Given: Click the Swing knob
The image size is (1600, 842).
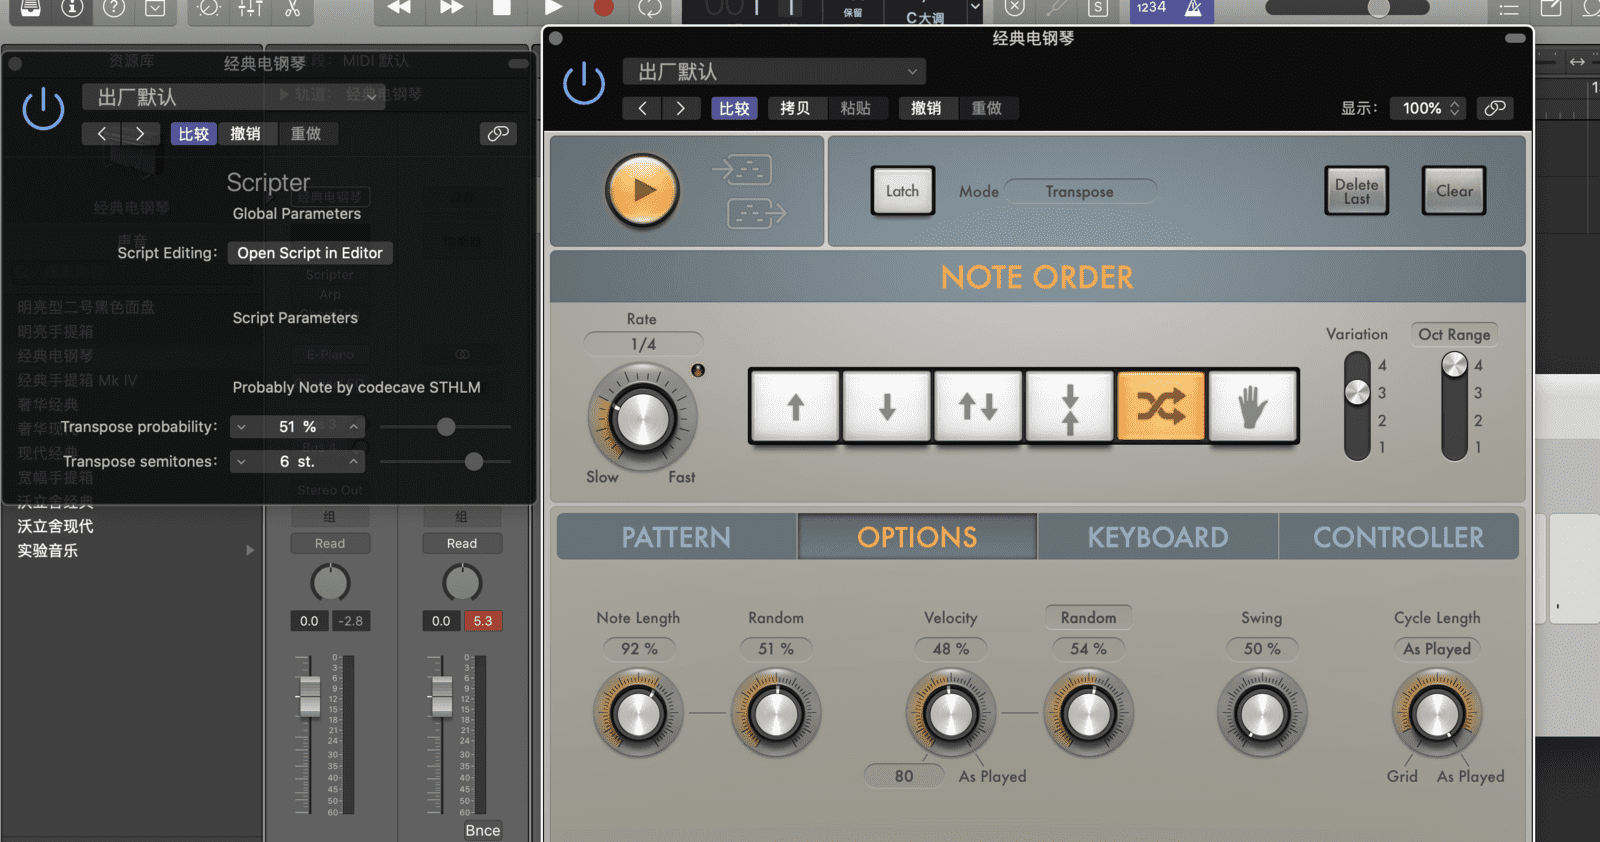Looking at the screenshot, I should (1262, 714).
